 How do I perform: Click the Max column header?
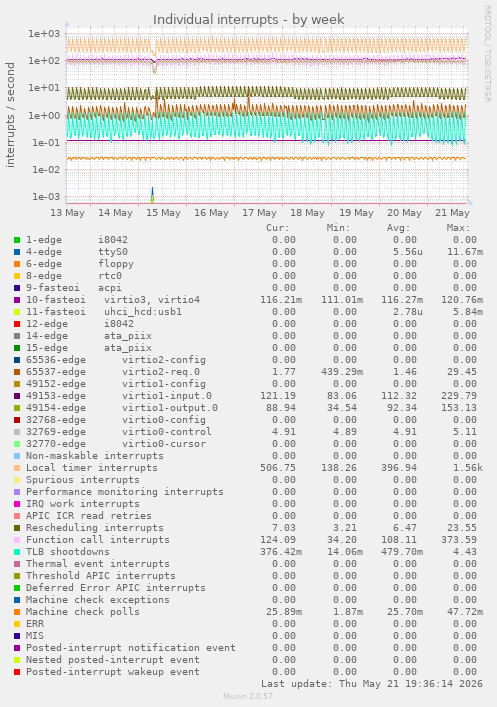coord(459,228)
